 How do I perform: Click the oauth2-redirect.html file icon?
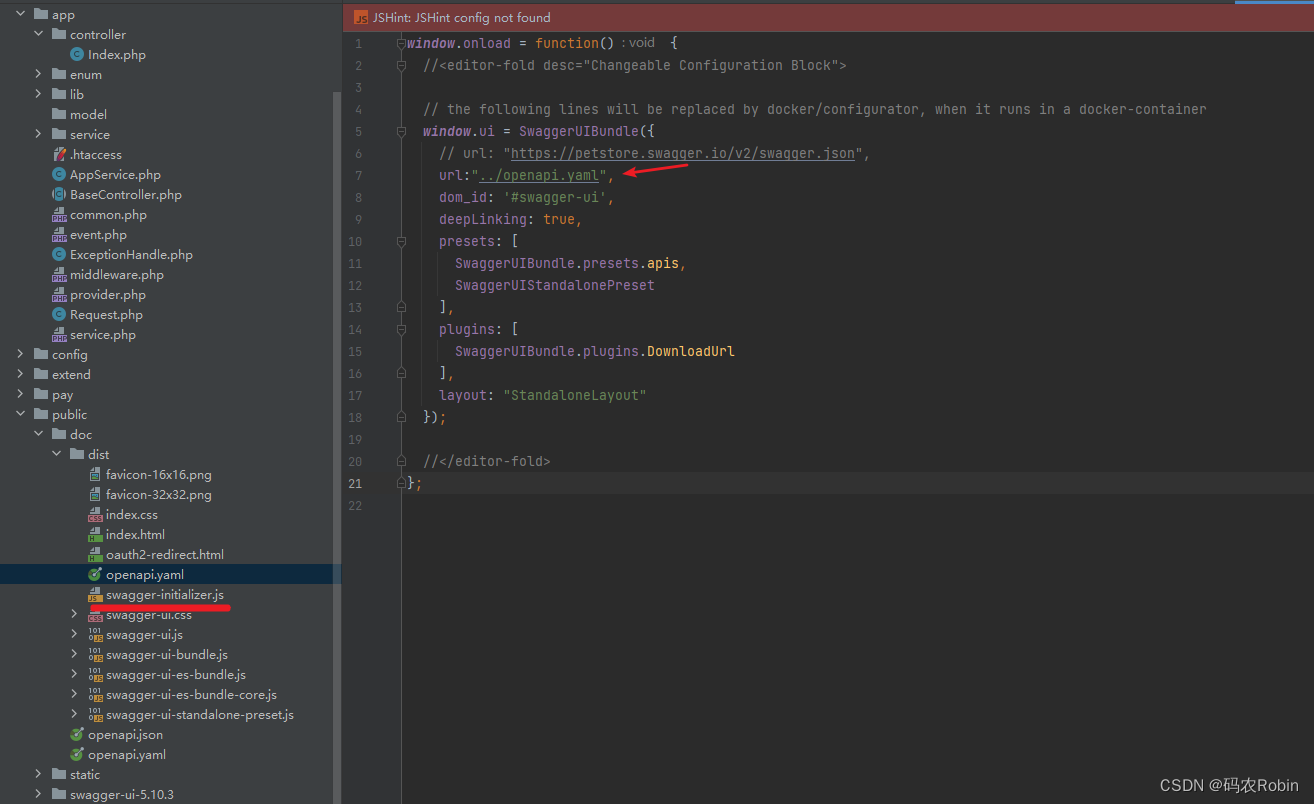pyautogui.click(x=95, y=554)
